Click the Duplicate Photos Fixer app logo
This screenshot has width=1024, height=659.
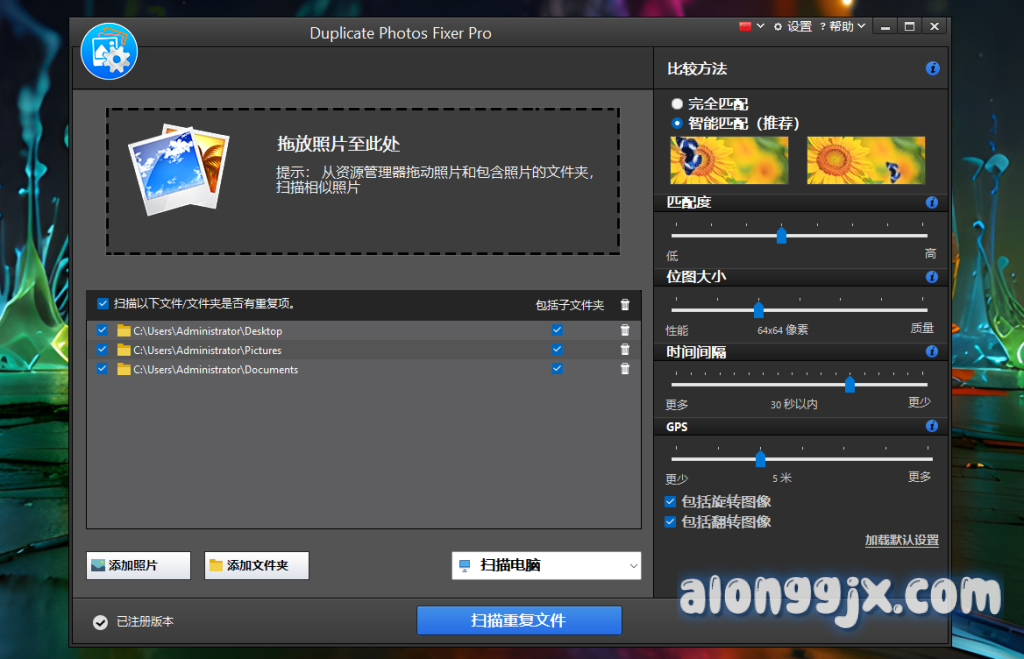tap(109, 51)
